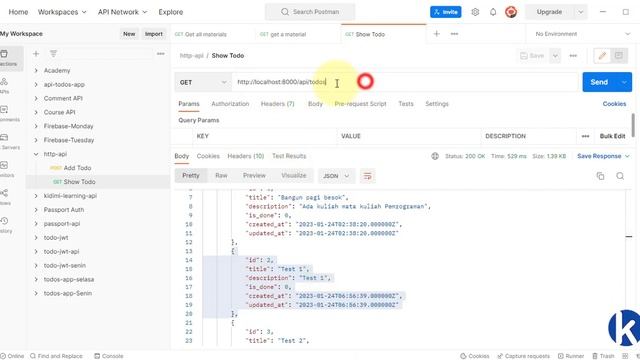Viewport: 640px width, 360px height.
Task: Open the HTTP method GET dropdown
Action: (203, 82)
